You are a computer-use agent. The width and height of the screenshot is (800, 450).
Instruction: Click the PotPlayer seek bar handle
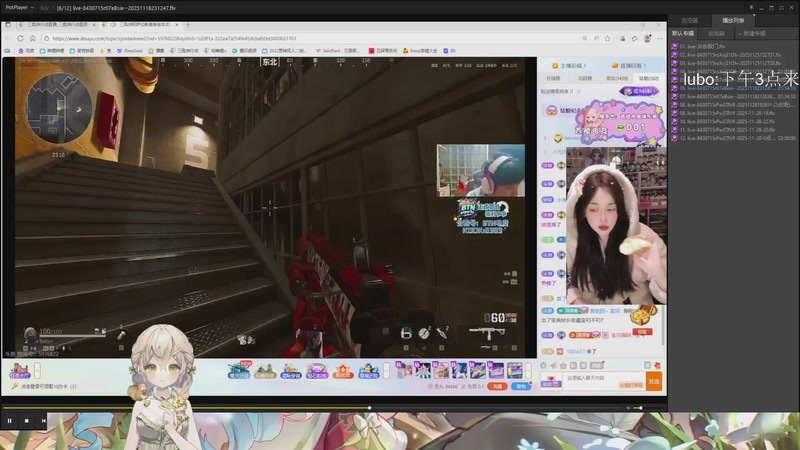[369, 408]
